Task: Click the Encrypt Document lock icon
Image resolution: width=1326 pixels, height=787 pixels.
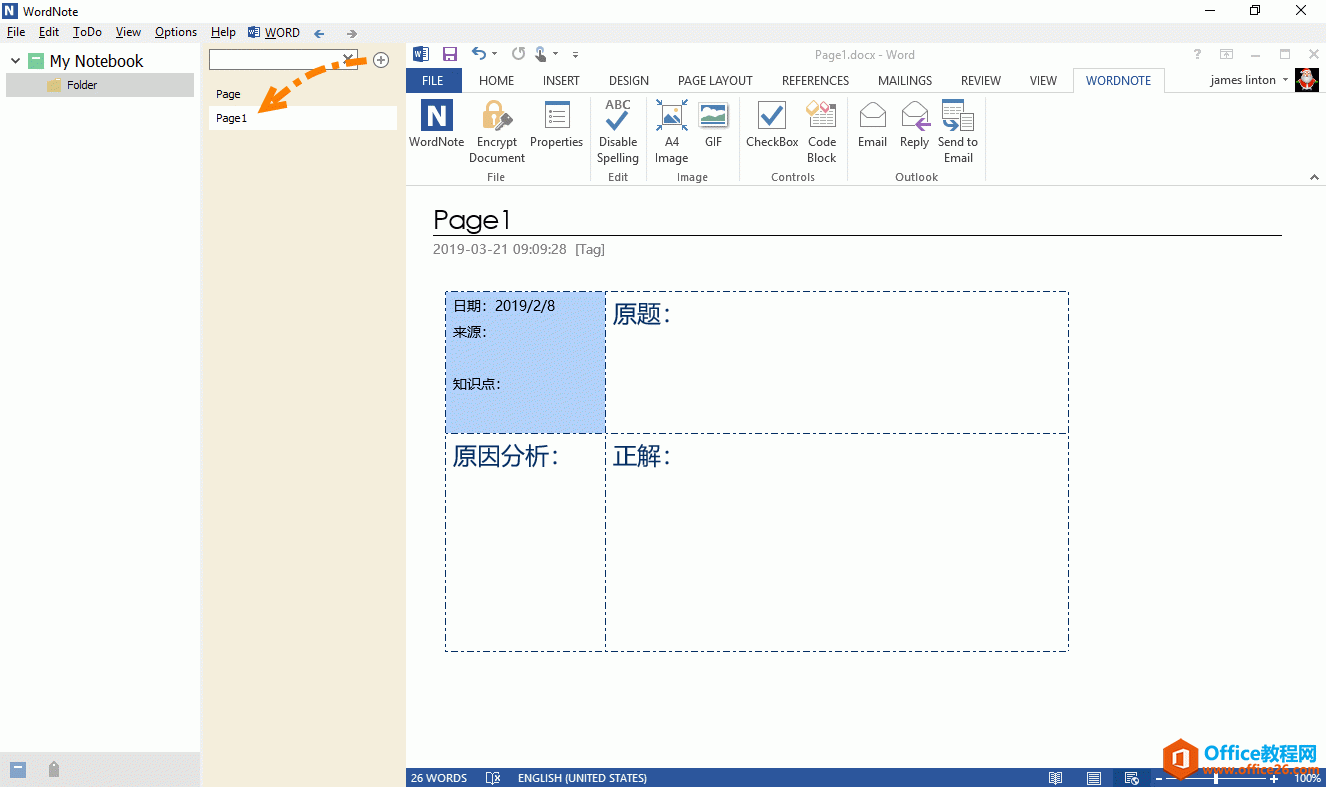Action: [x=496, y=117]
